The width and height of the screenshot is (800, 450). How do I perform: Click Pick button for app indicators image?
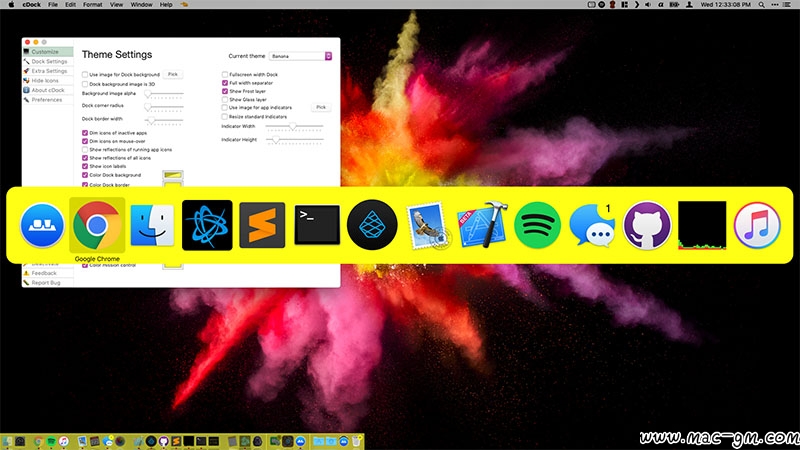click(x=321, y=107)
